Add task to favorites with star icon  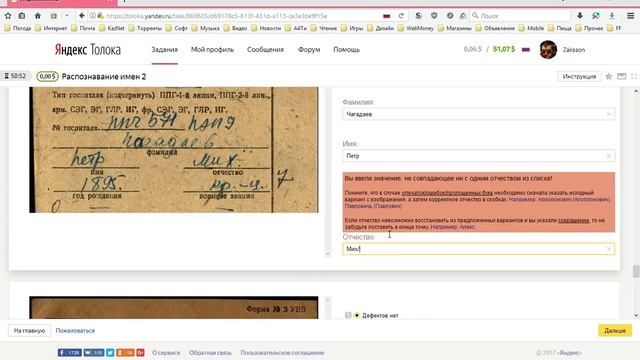click(609, 76)
